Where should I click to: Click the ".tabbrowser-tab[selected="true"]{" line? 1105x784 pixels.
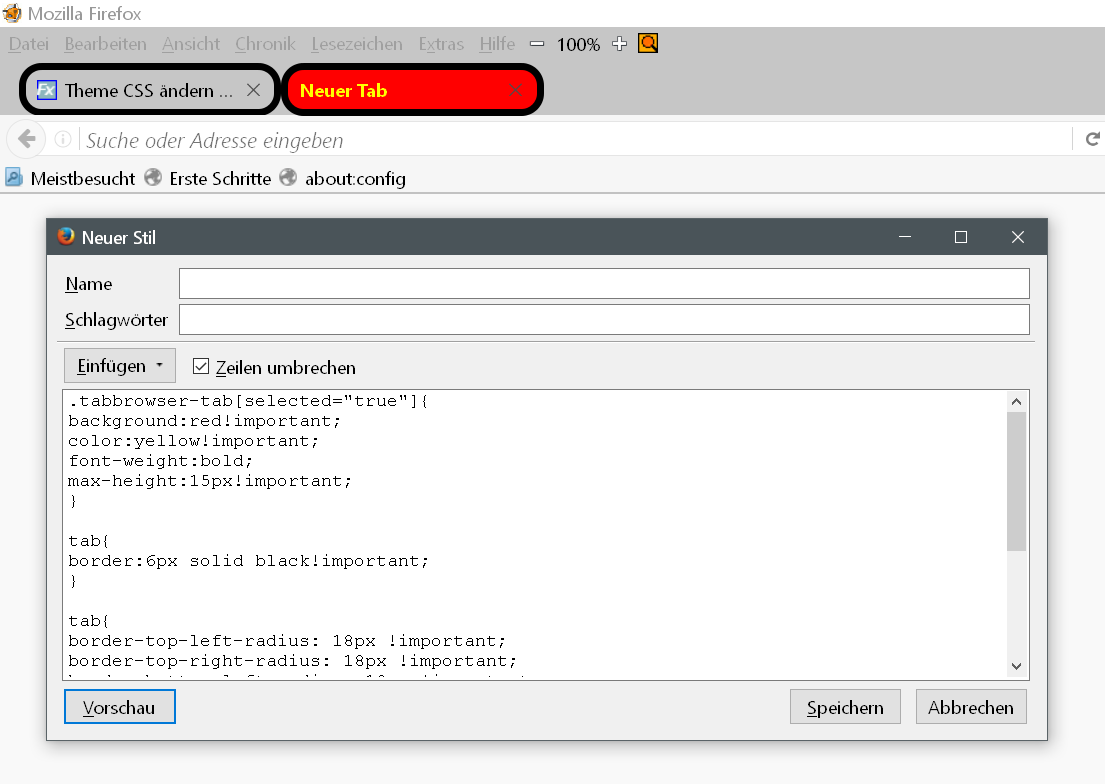[x=249, y=400]
